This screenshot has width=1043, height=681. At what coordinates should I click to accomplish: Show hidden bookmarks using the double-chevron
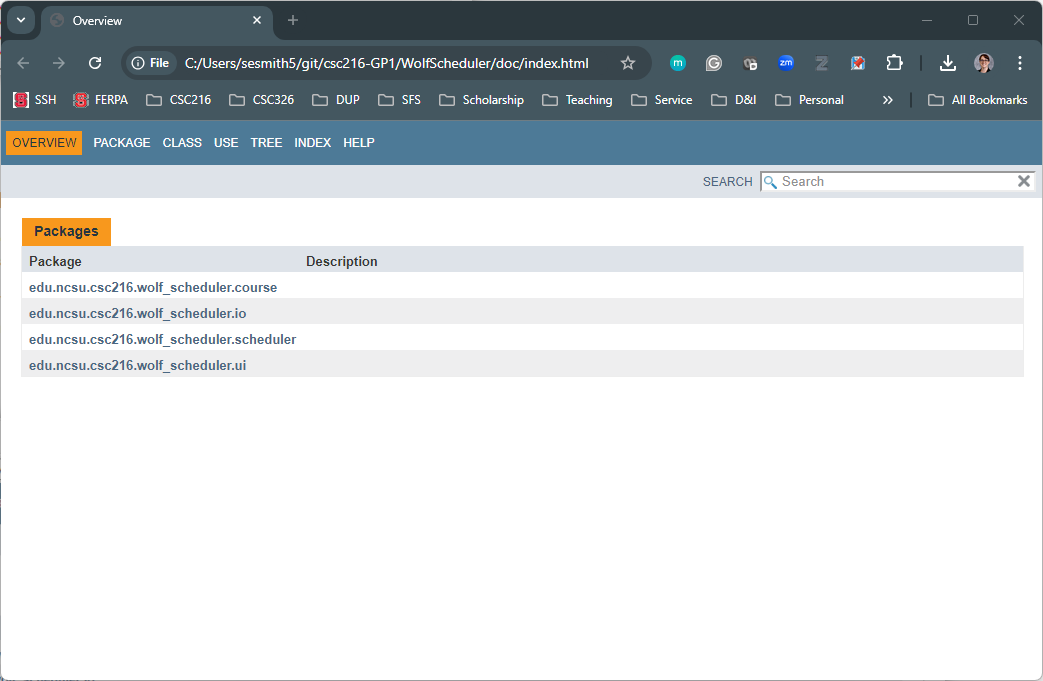[887, 99]
